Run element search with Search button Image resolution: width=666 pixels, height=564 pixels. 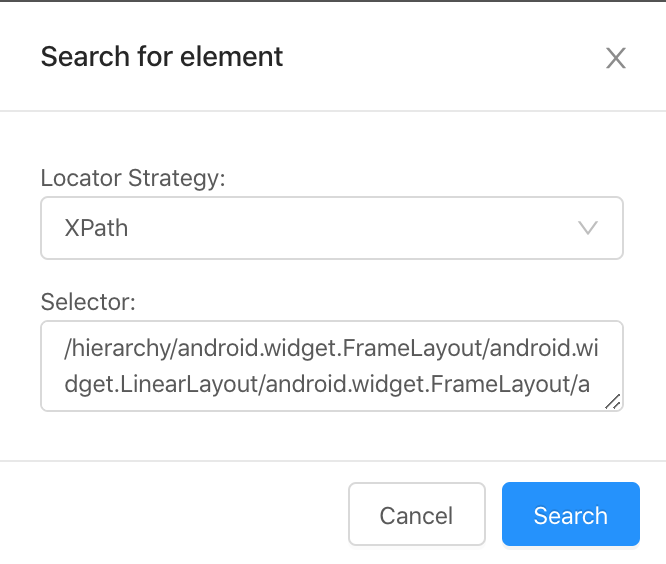(x=570, y=515)
